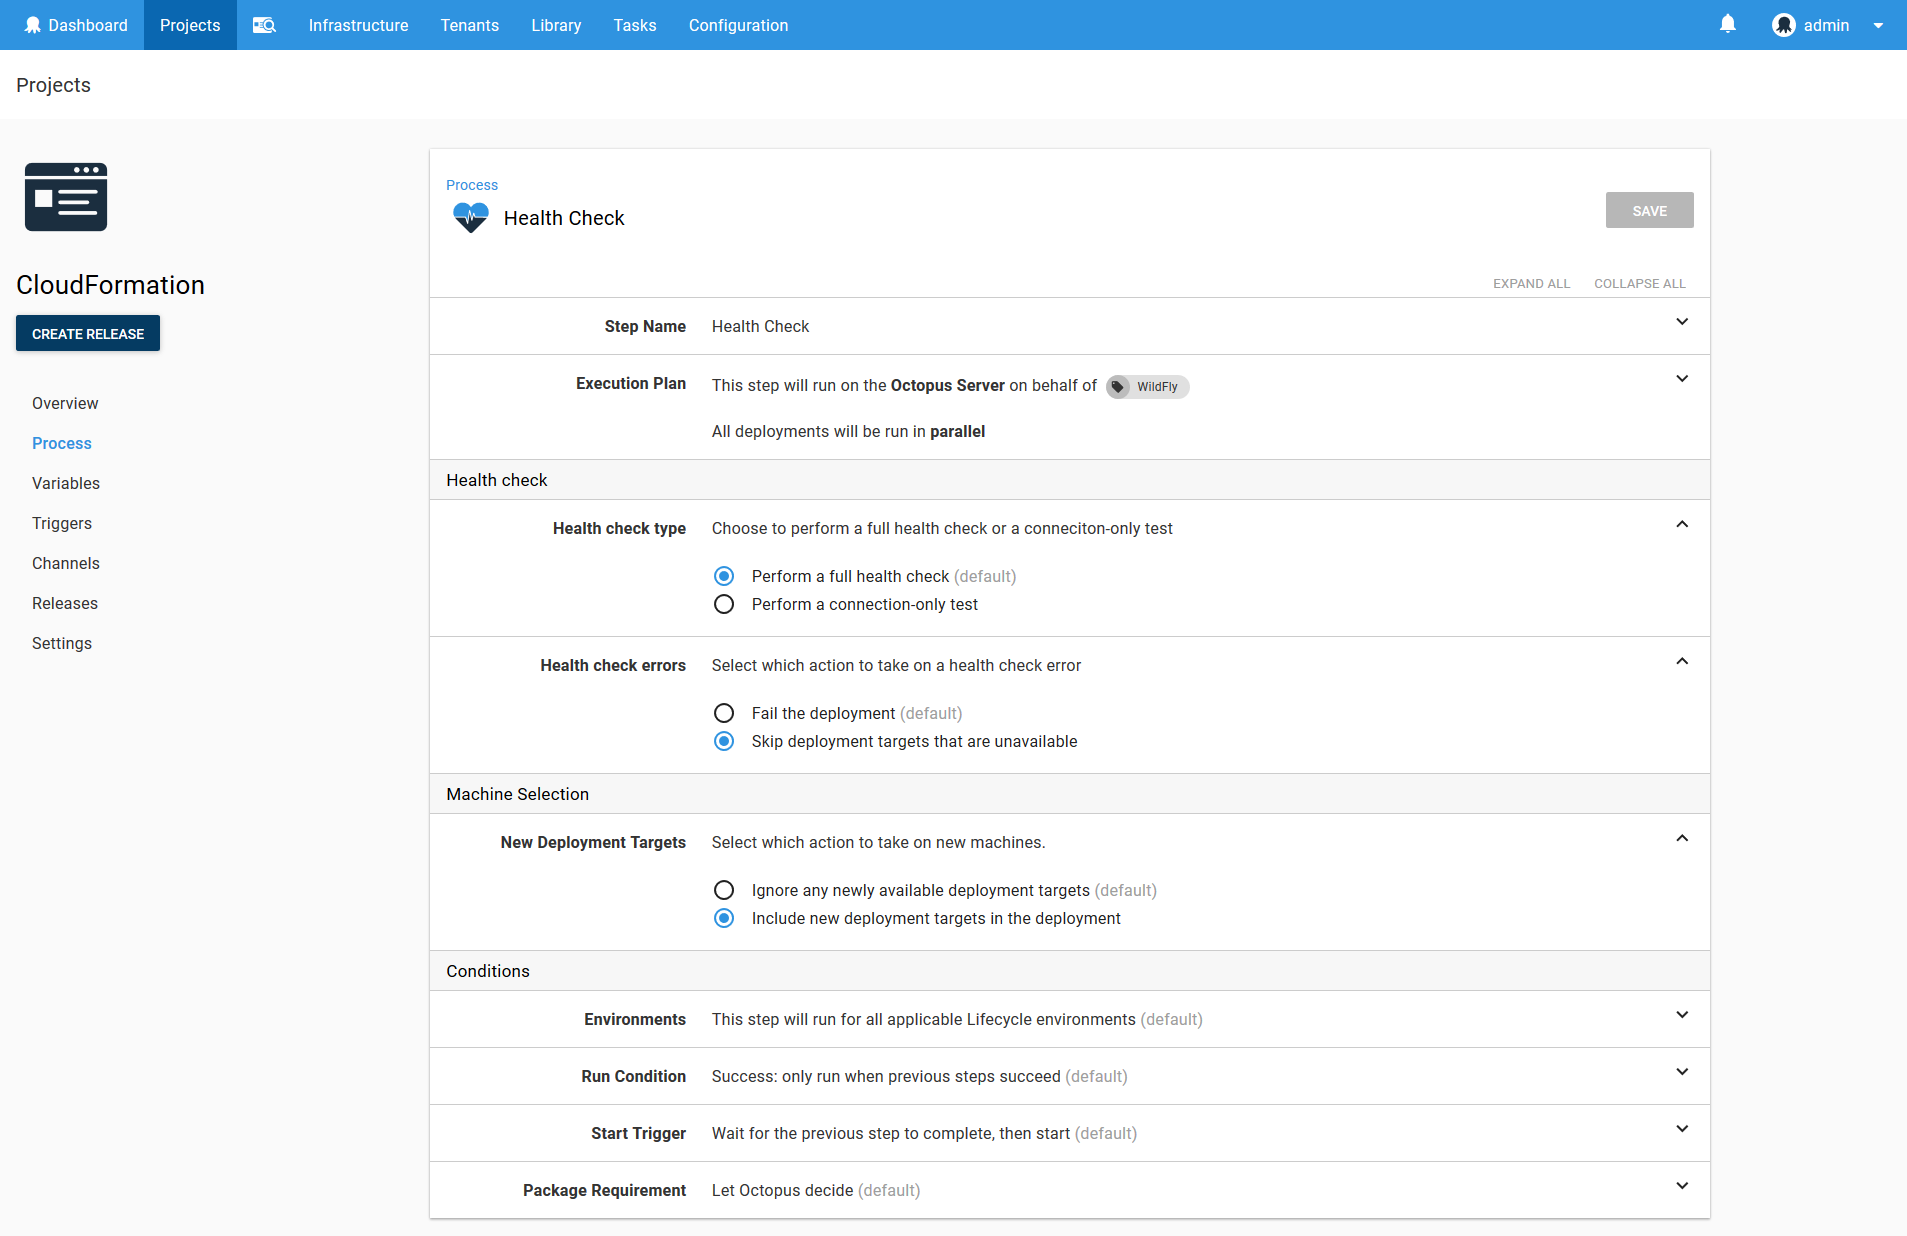
Task: Click the tag icon inside the WildFly chip
Action: point(1117,386)
